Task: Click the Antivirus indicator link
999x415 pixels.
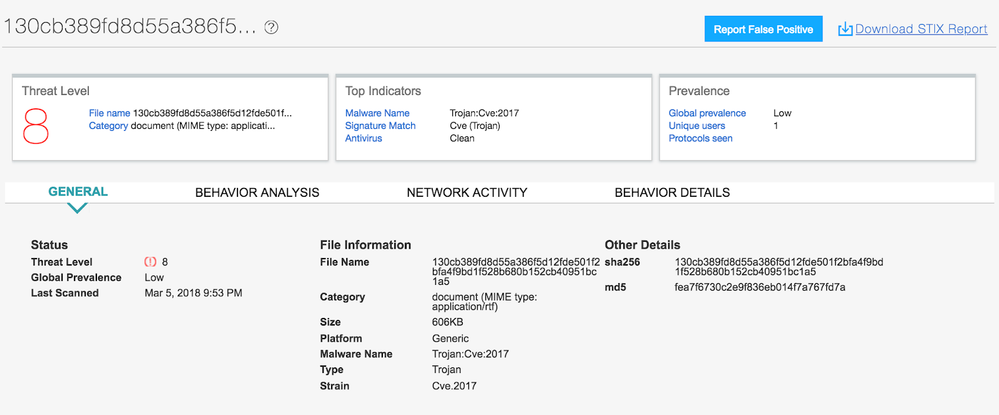Action: click(x=364, y=138)
